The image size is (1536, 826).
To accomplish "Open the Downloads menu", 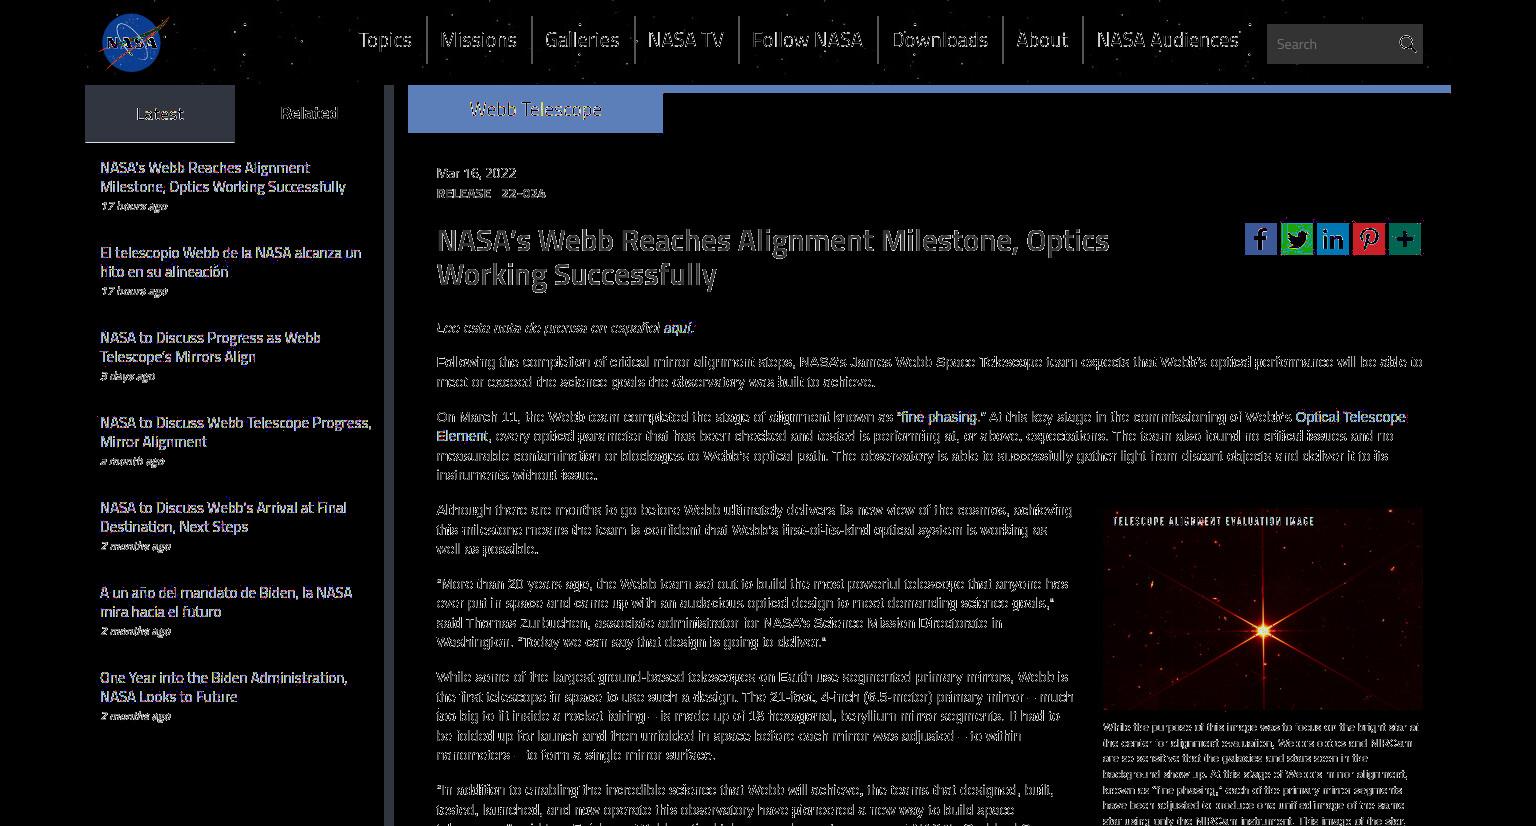I will (x=940, y=40).
